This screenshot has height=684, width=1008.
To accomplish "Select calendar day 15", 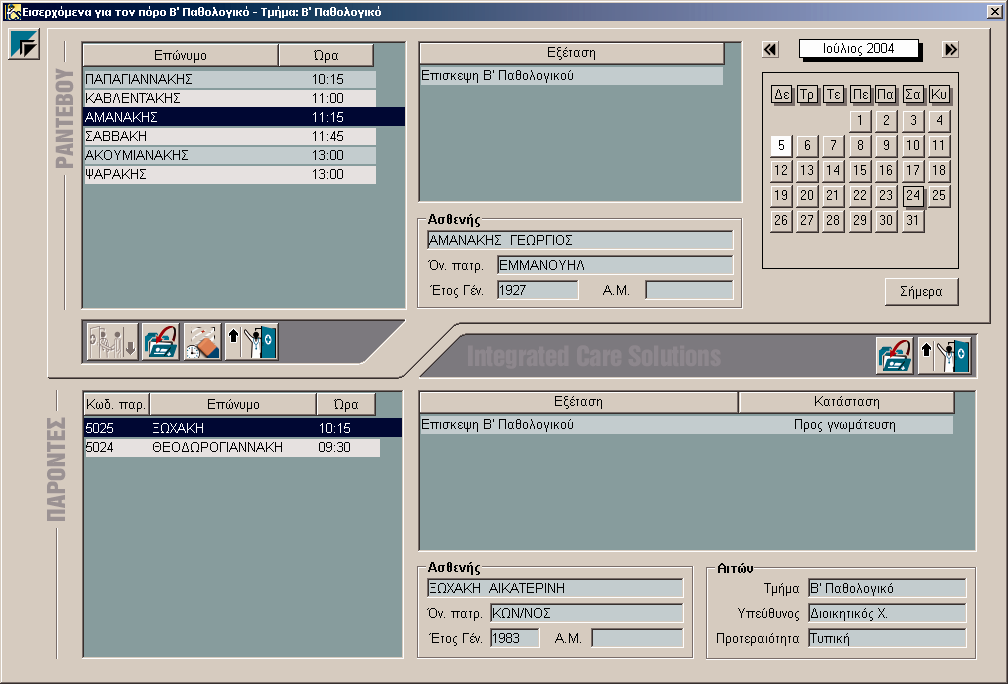I will pyautogui.click(x=860, y=170).
